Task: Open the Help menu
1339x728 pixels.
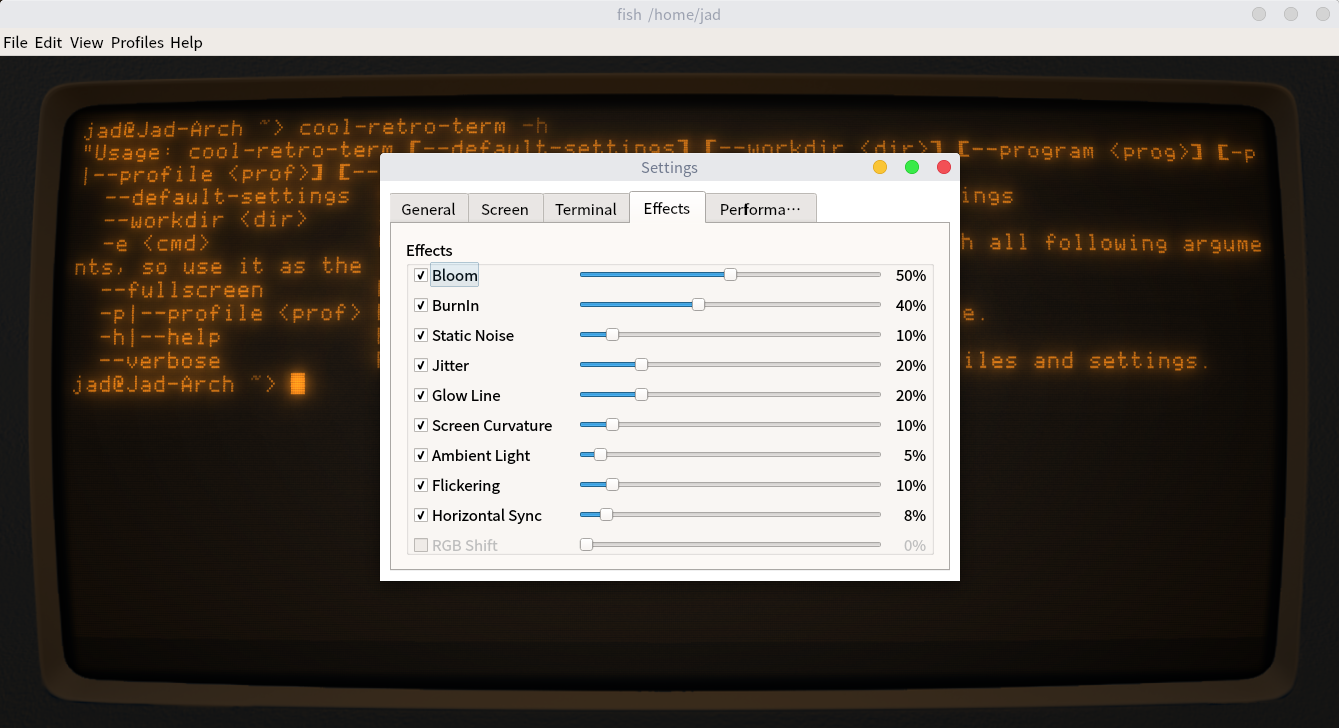Action: (186, 42)
